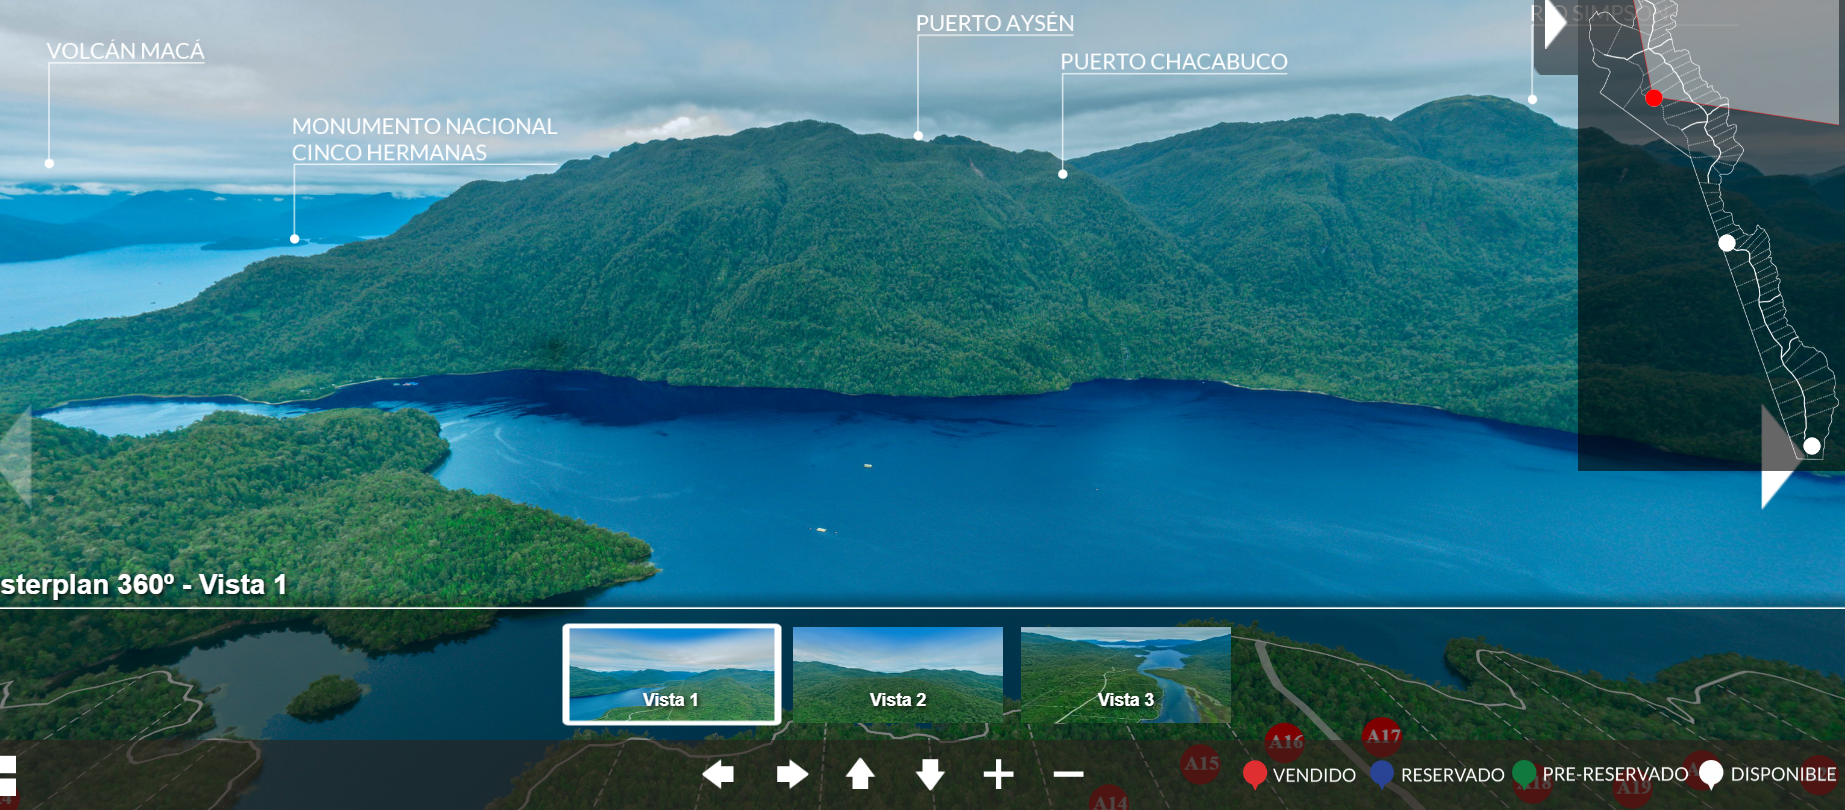This screenshot has height=810, width=1845.
Task: Tilt the view up with the arrow
Action: (860, 774)
